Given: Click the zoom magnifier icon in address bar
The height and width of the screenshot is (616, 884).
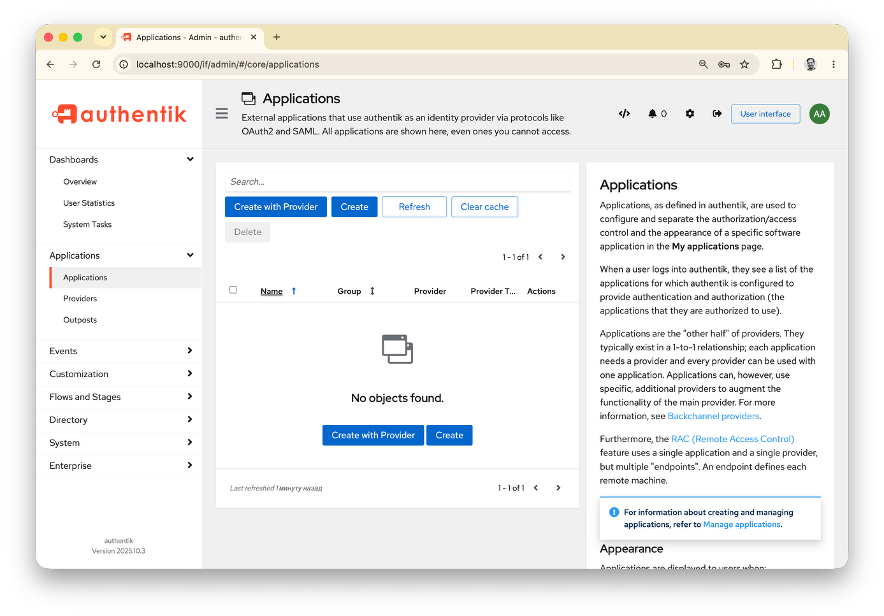Looking at the screenshot, I should tap(703, 64).
